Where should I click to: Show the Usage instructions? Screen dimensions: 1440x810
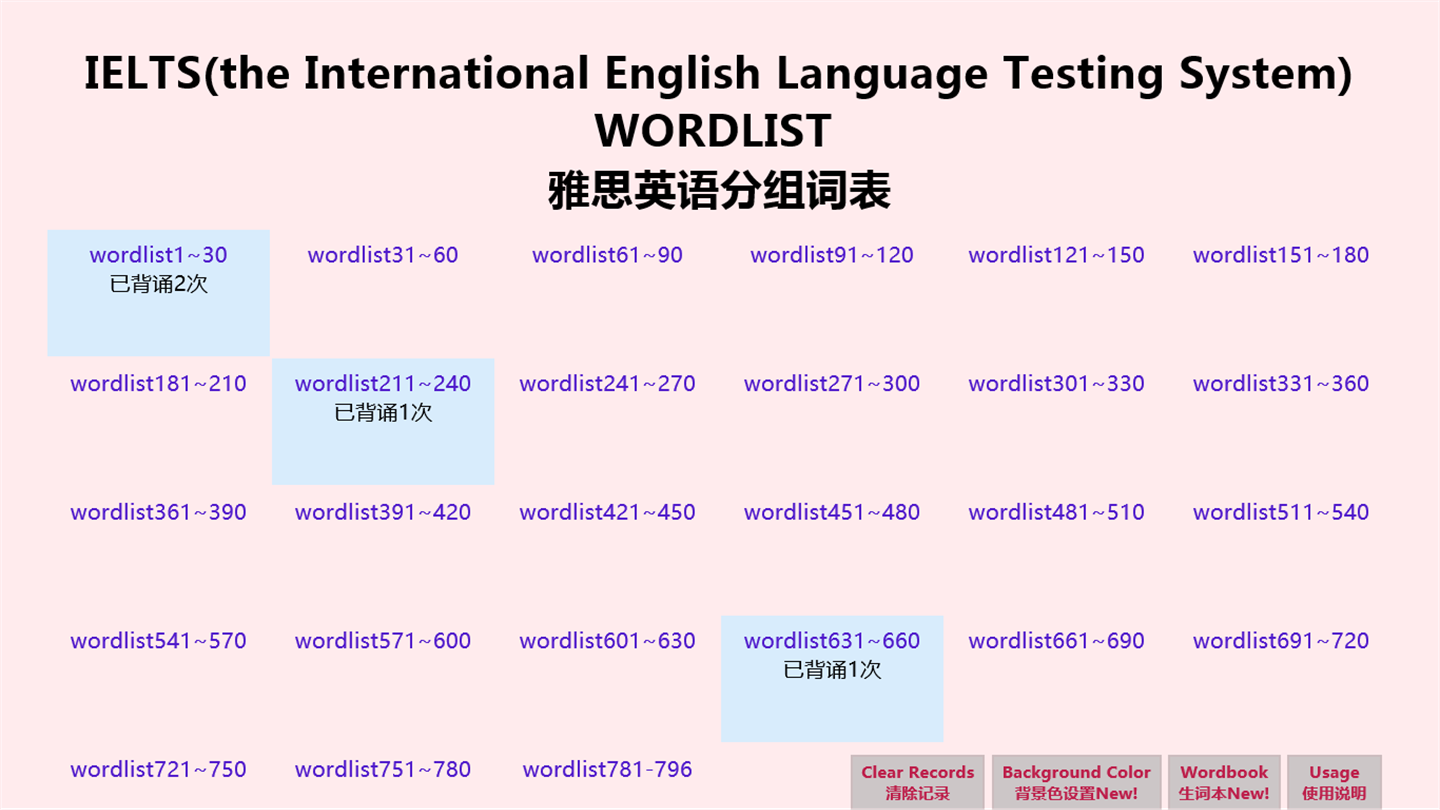(1334, 782)
